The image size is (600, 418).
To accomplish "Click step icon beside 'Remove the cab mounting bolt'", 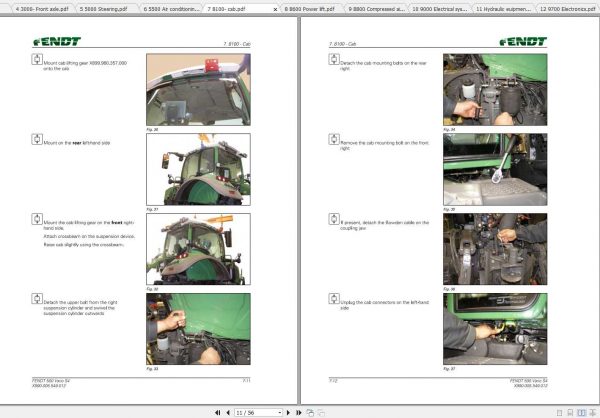I will coord(334,139).
